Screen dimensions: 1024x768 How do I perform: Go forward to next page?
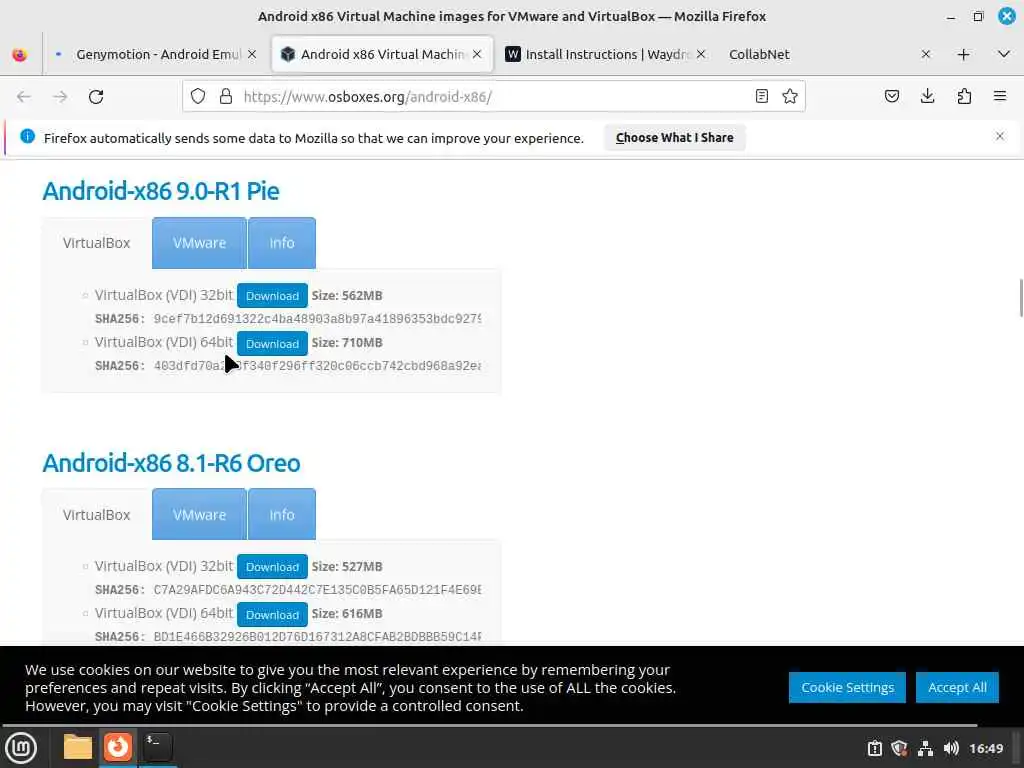(x=60, y=97)
